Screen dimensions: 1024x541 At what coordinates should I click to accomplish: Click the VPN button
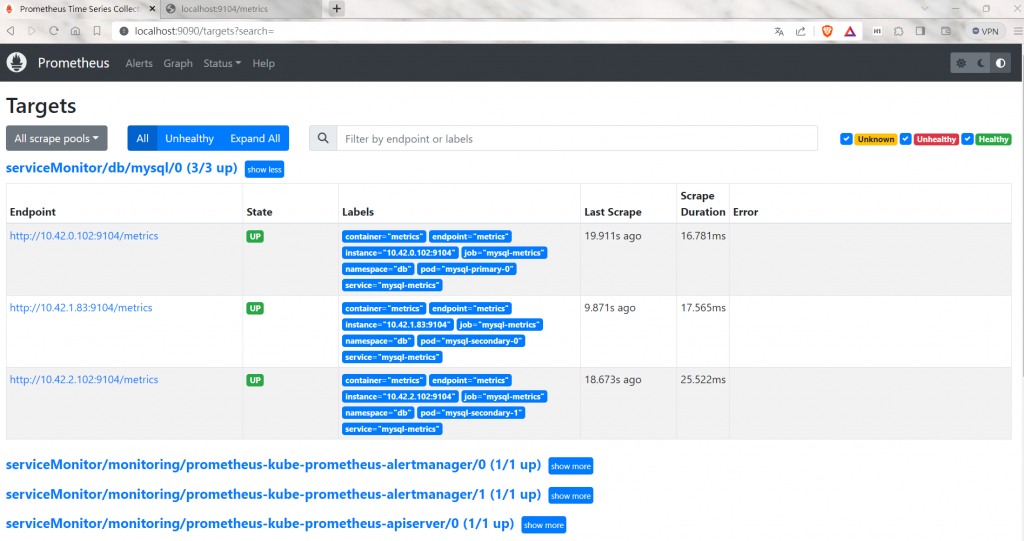tap(985, 31)
